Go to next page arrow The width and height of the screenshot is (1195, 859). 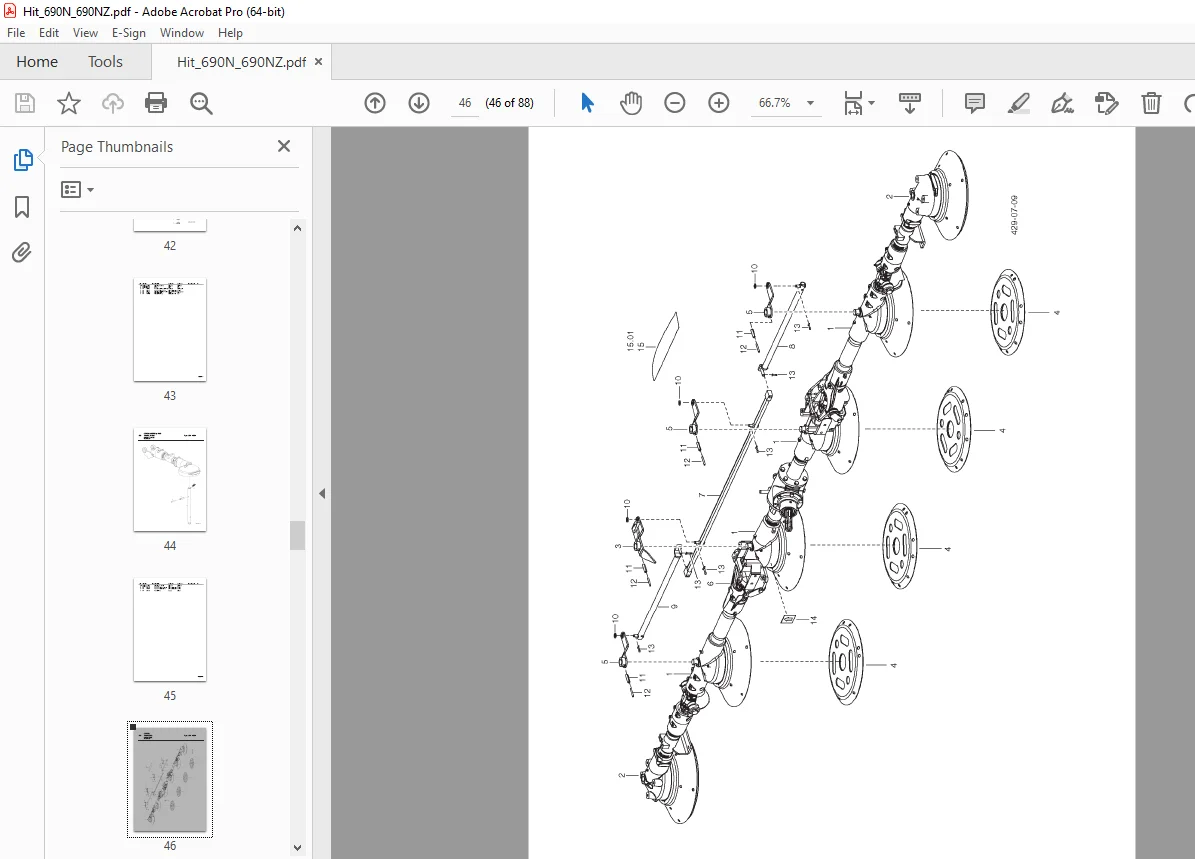[419, 103]
